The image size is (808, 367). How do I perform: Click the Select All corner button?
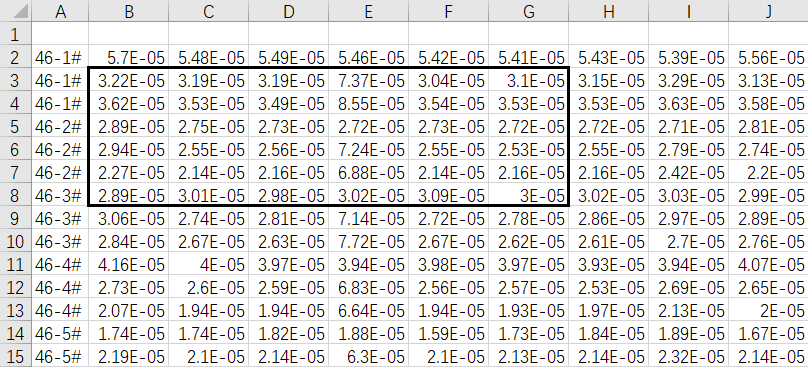15,11
